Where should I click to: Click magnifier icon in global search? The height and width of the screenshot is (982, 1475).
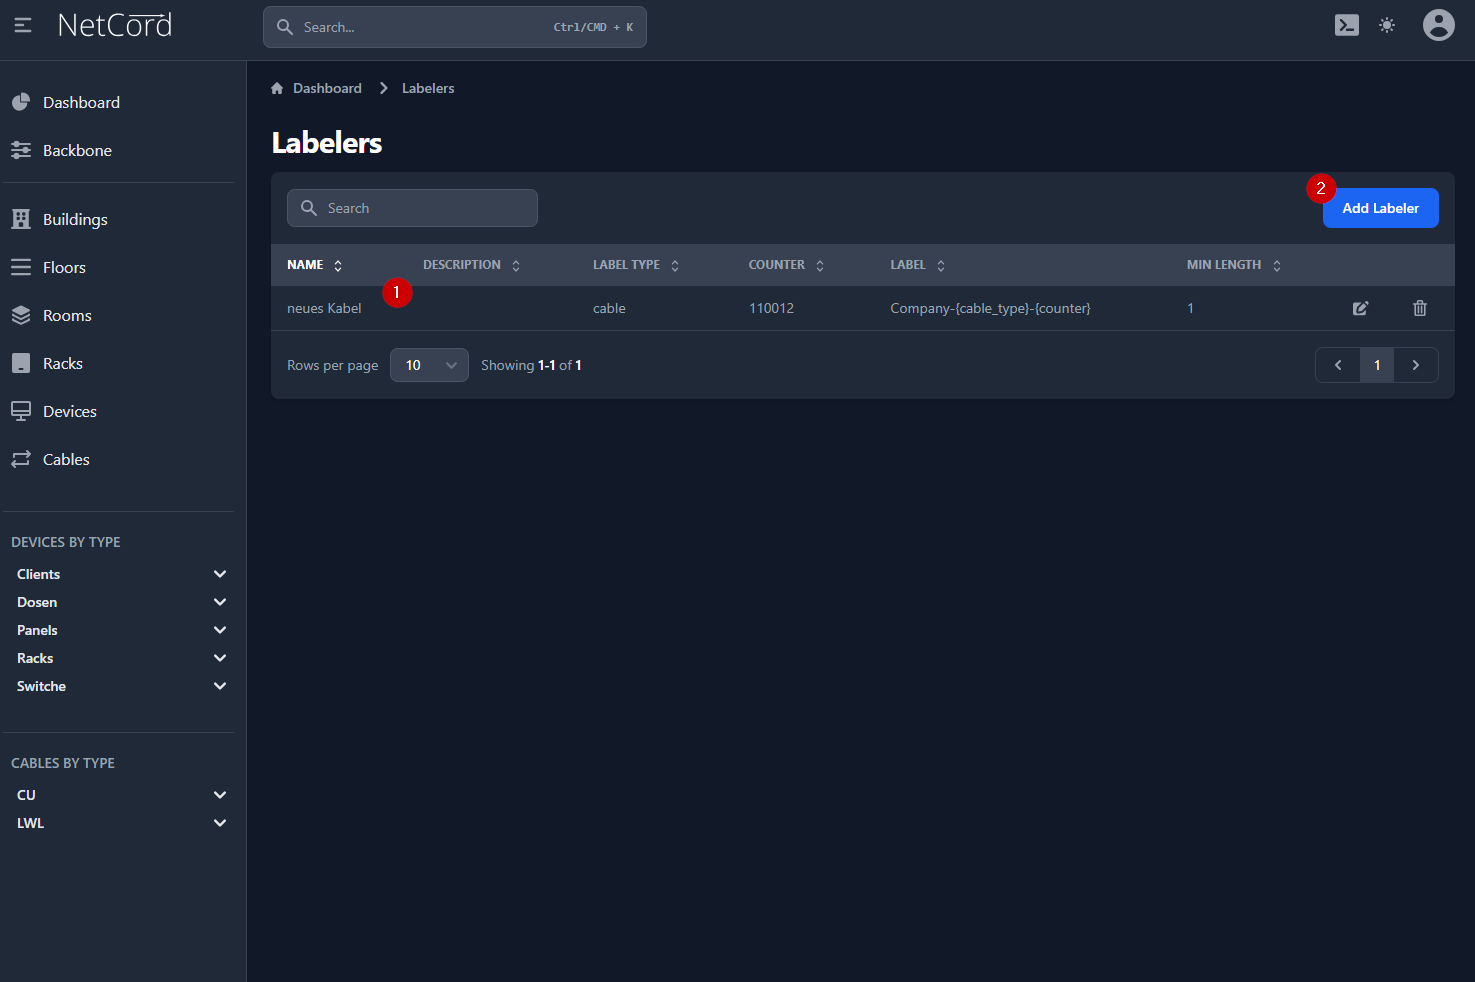(285, 27)
